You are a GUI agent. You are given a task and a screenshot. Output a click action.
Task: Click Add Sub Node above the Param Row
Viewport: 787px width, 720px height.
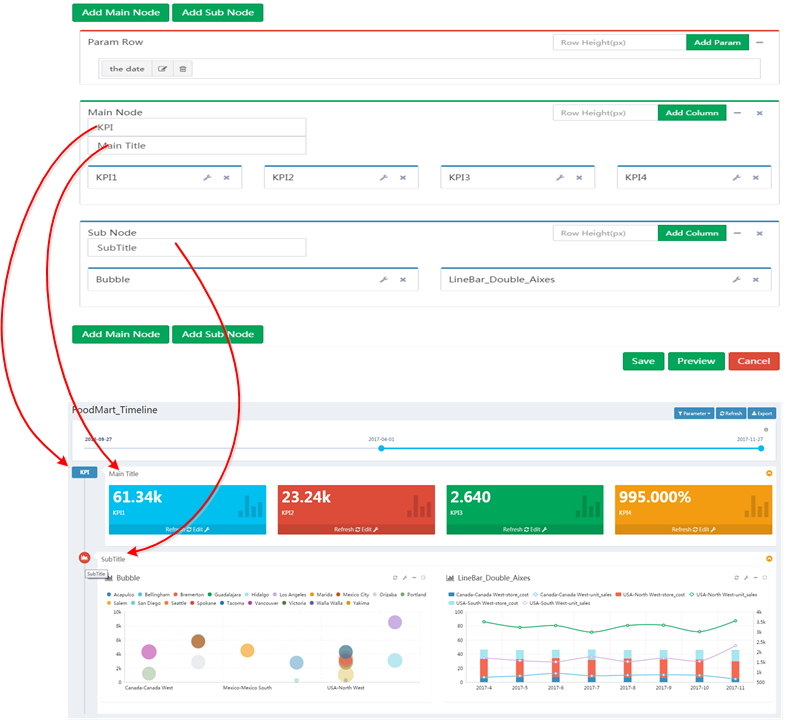coord(217,13)
